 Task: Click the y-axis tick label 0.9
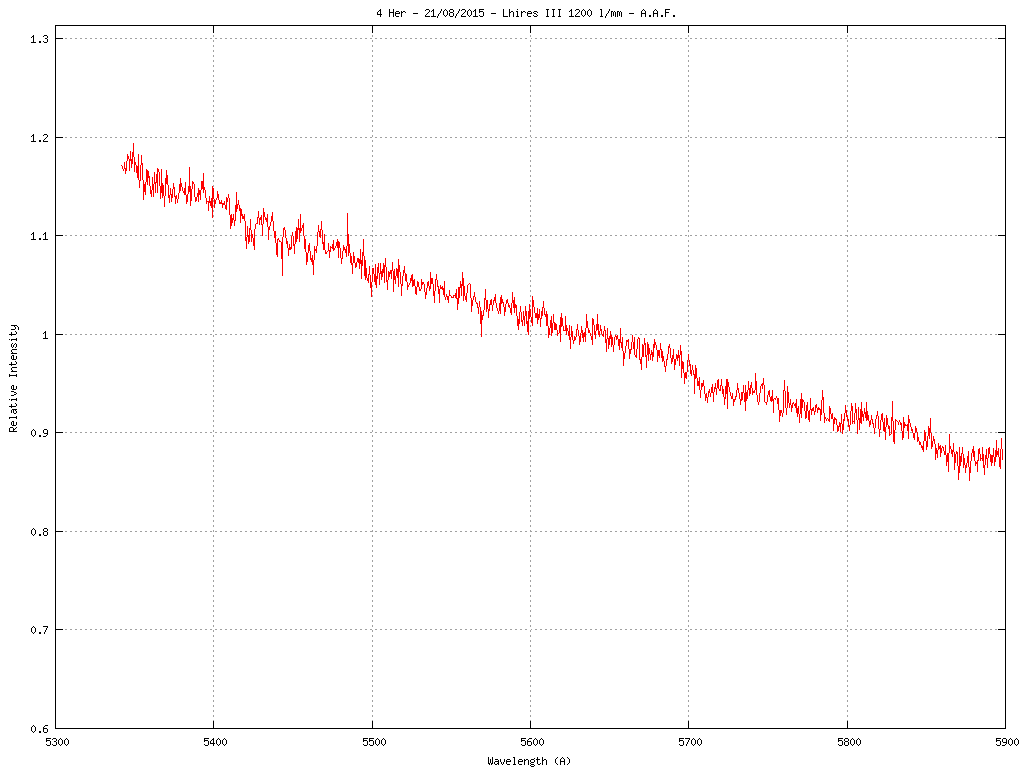[40, 433]
